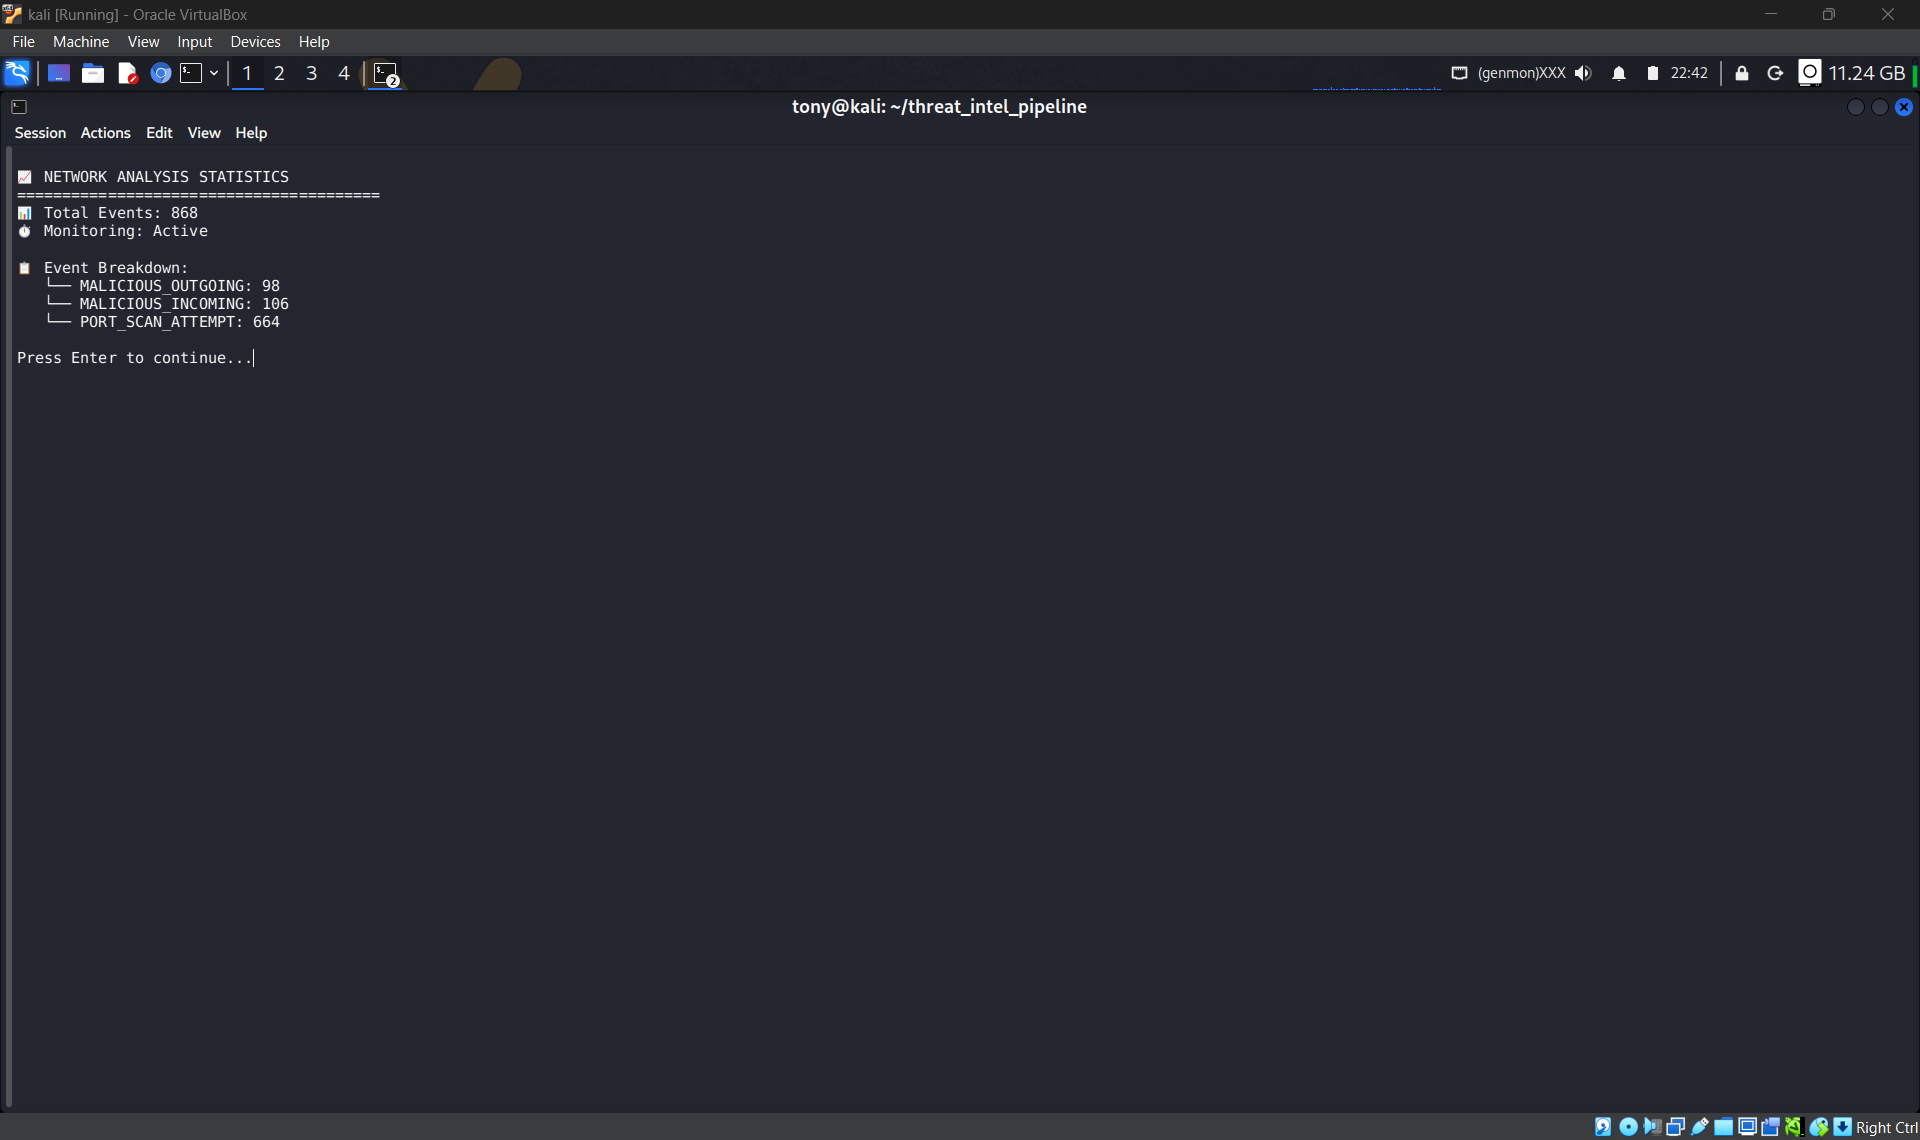
Task: Click the MALICIOUS_INCOMING: 106 row
Action: coord(184,303)
